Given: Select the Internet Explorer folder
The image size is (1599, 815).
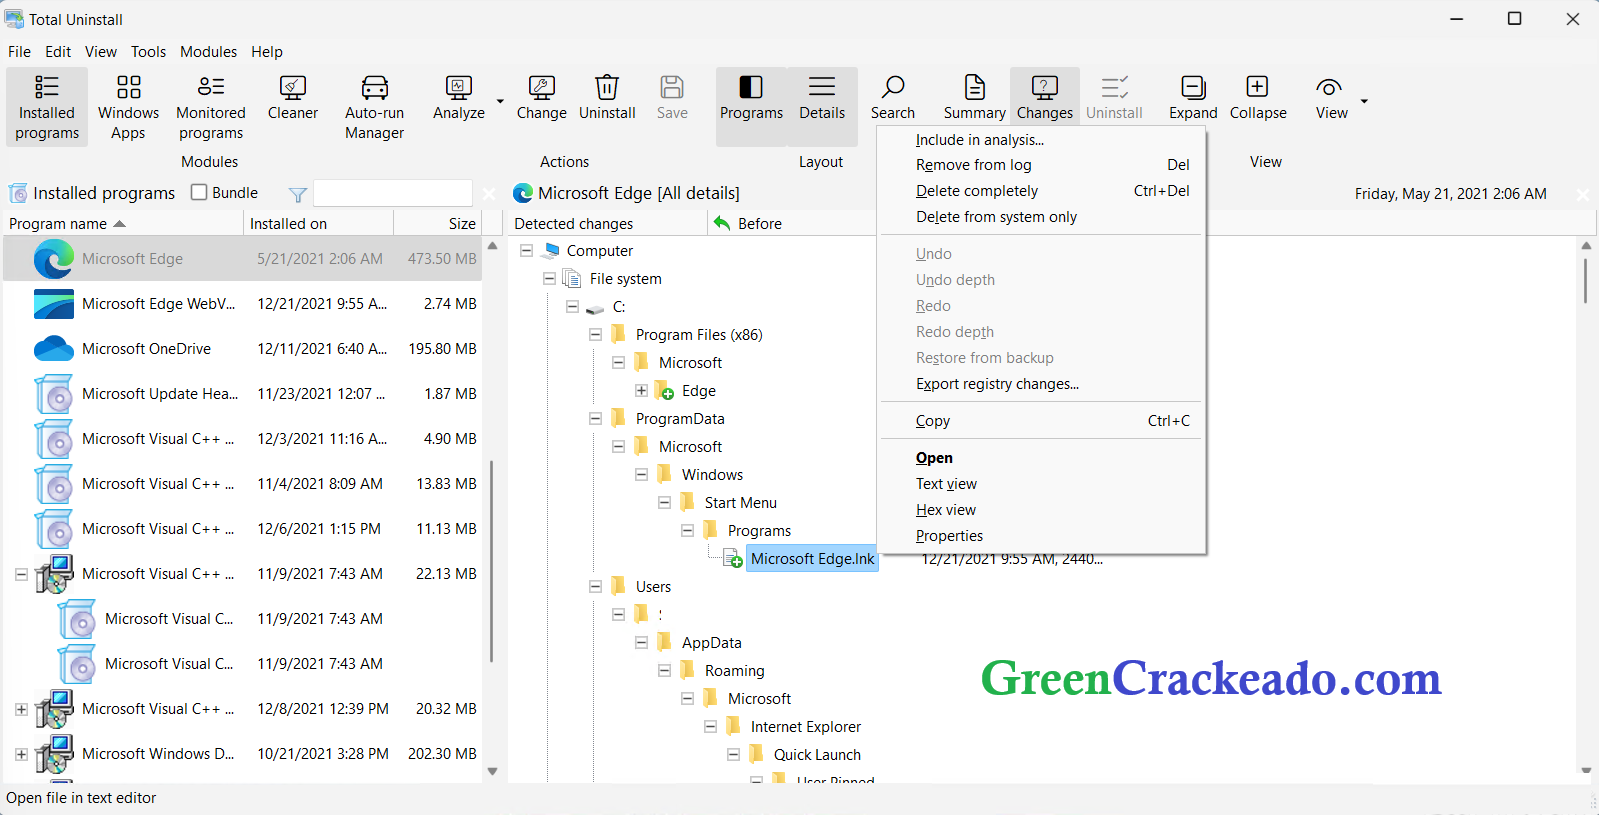Looking at the screenshot, I should coord(805,727).
